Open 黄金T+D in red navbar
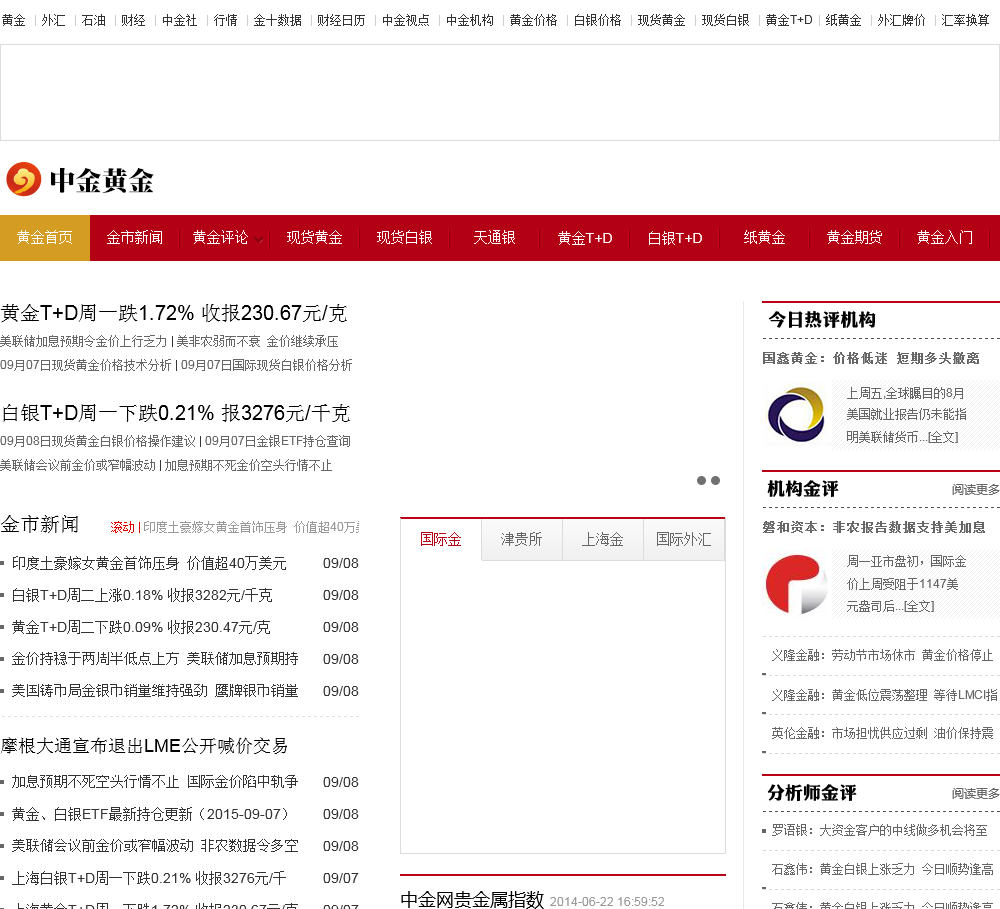 (x=585, y=238)
